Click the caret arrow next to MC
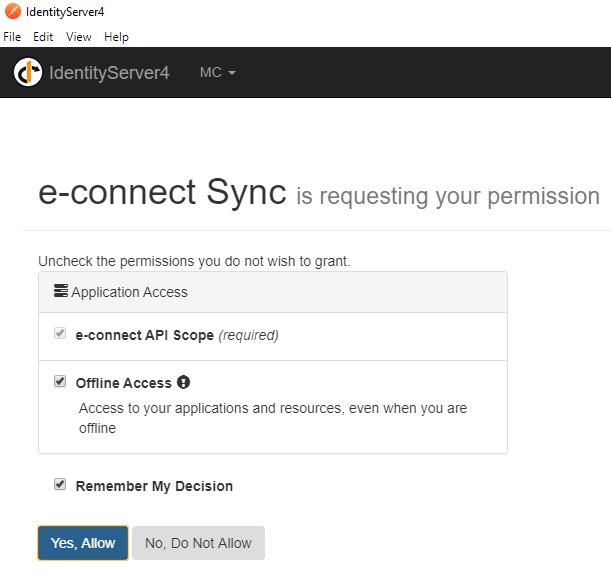 (x=232, y=73)
